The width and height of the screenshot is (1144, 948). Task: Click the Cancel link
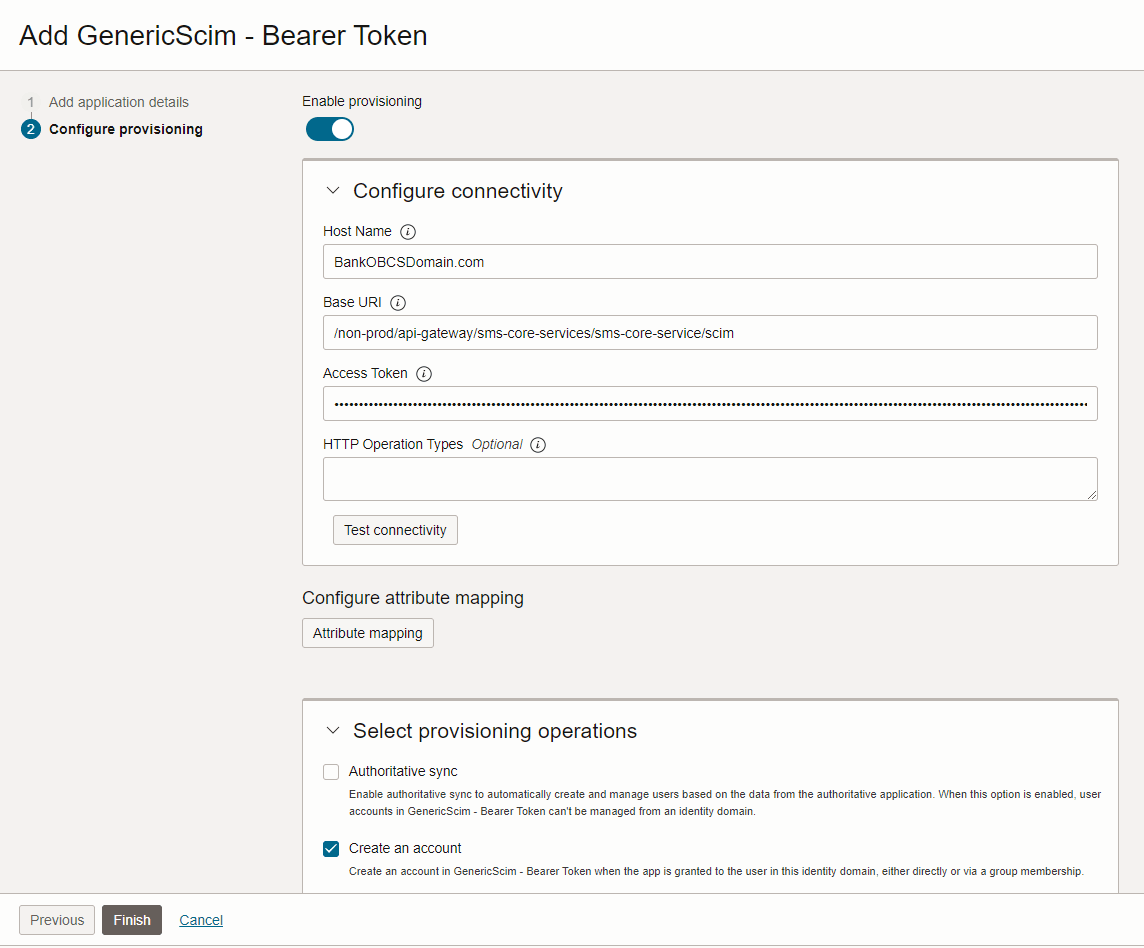click(201, 920)
